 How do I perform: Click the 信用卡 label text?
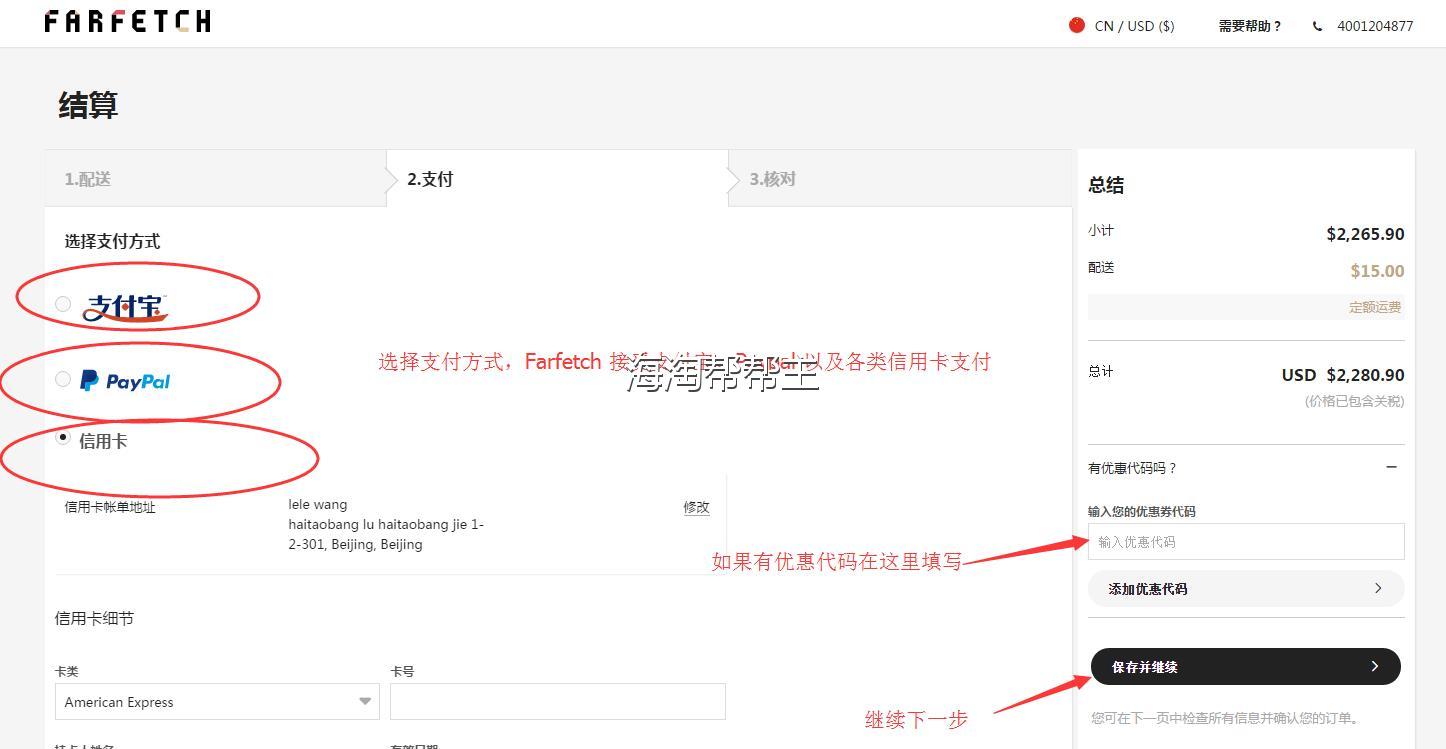pyautogui.click(x=103, y=441)
